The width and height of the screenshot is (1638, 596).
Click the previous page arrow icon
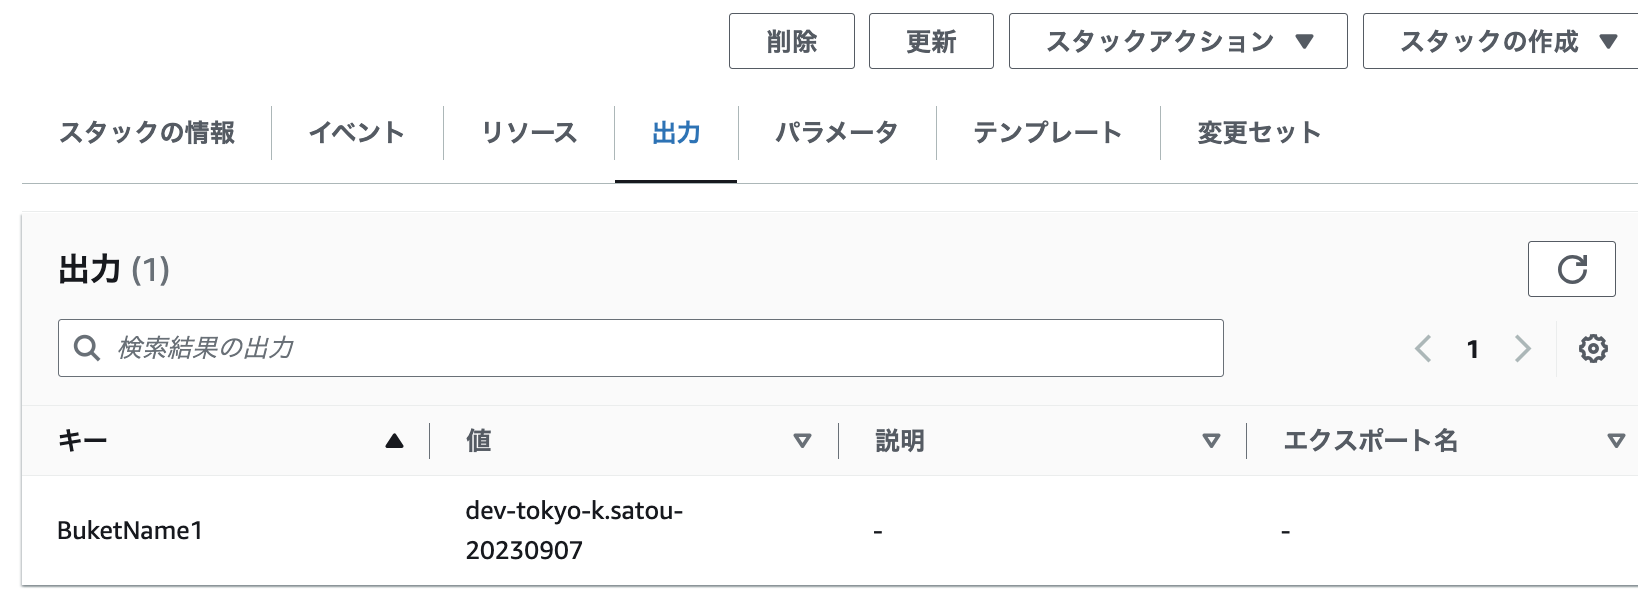[1424, 348]
